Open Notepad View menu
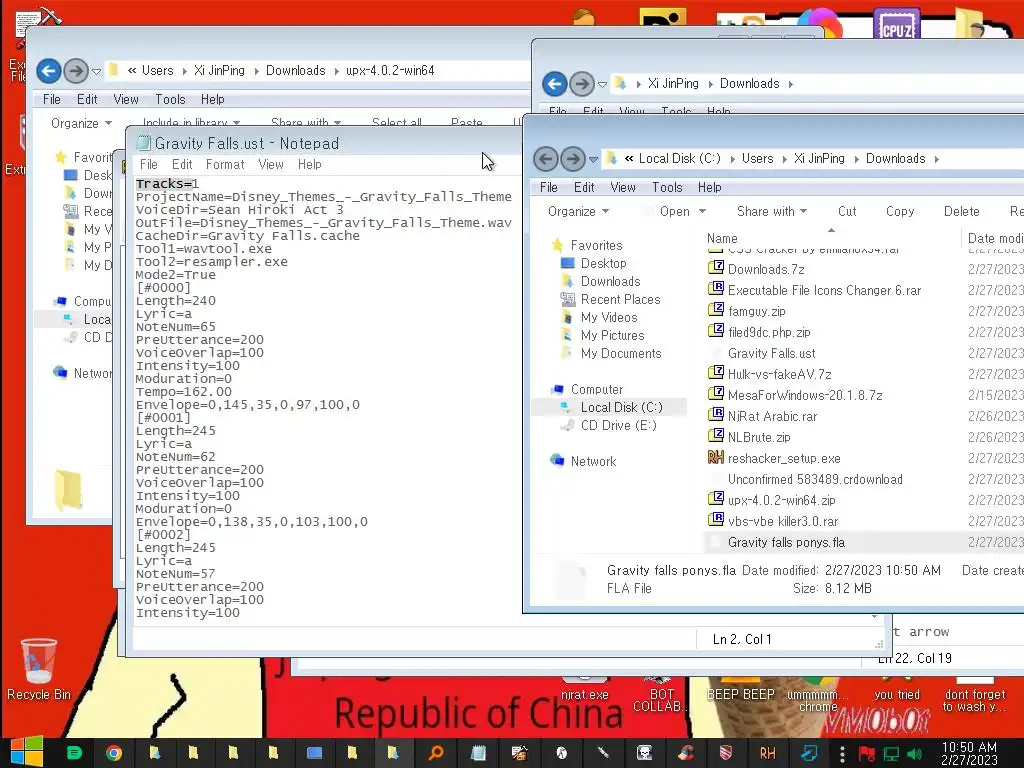The image size is (1024, 768). click(x=271, y=165)
